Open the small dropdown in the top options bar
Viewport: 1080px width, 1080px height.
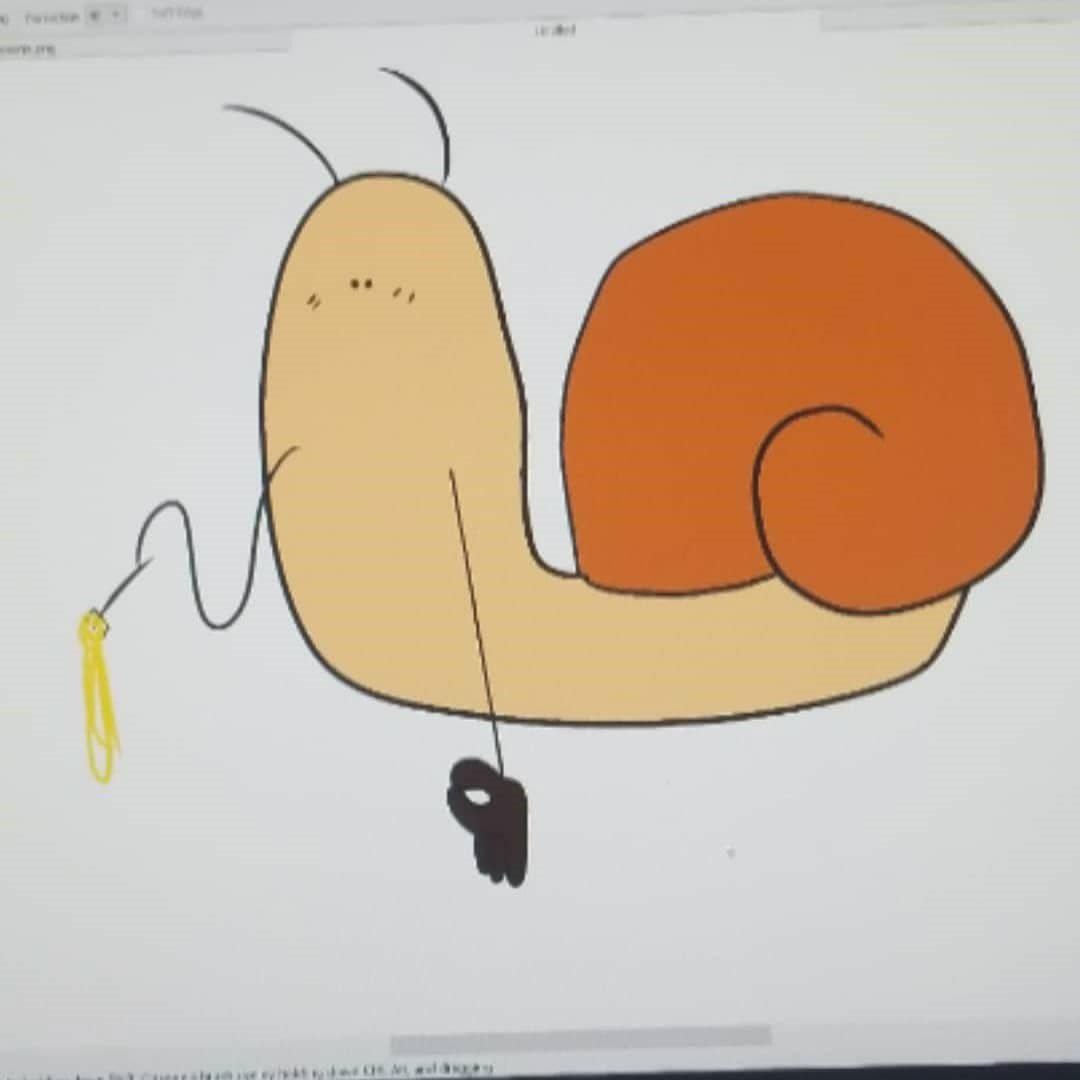[105, 15]
